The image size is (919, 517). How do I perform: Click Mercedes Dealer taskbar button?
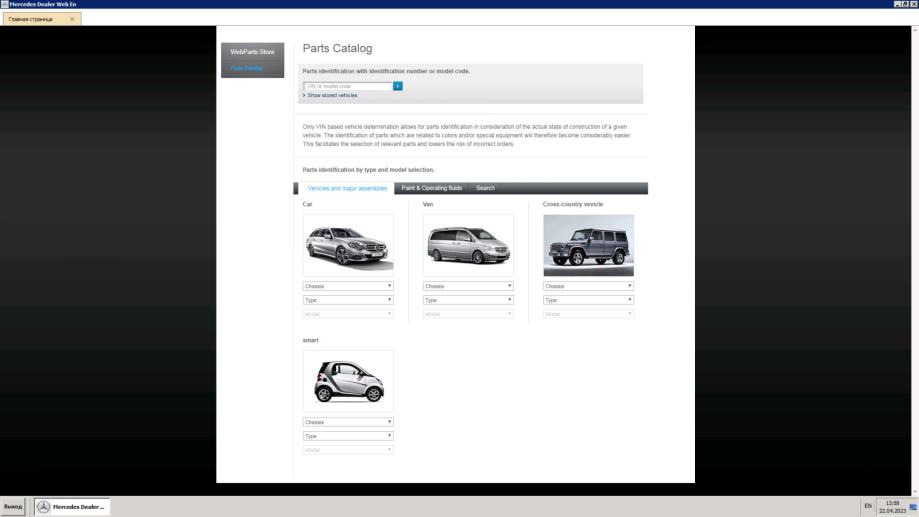pyautogui.click(x=72, y=506)
